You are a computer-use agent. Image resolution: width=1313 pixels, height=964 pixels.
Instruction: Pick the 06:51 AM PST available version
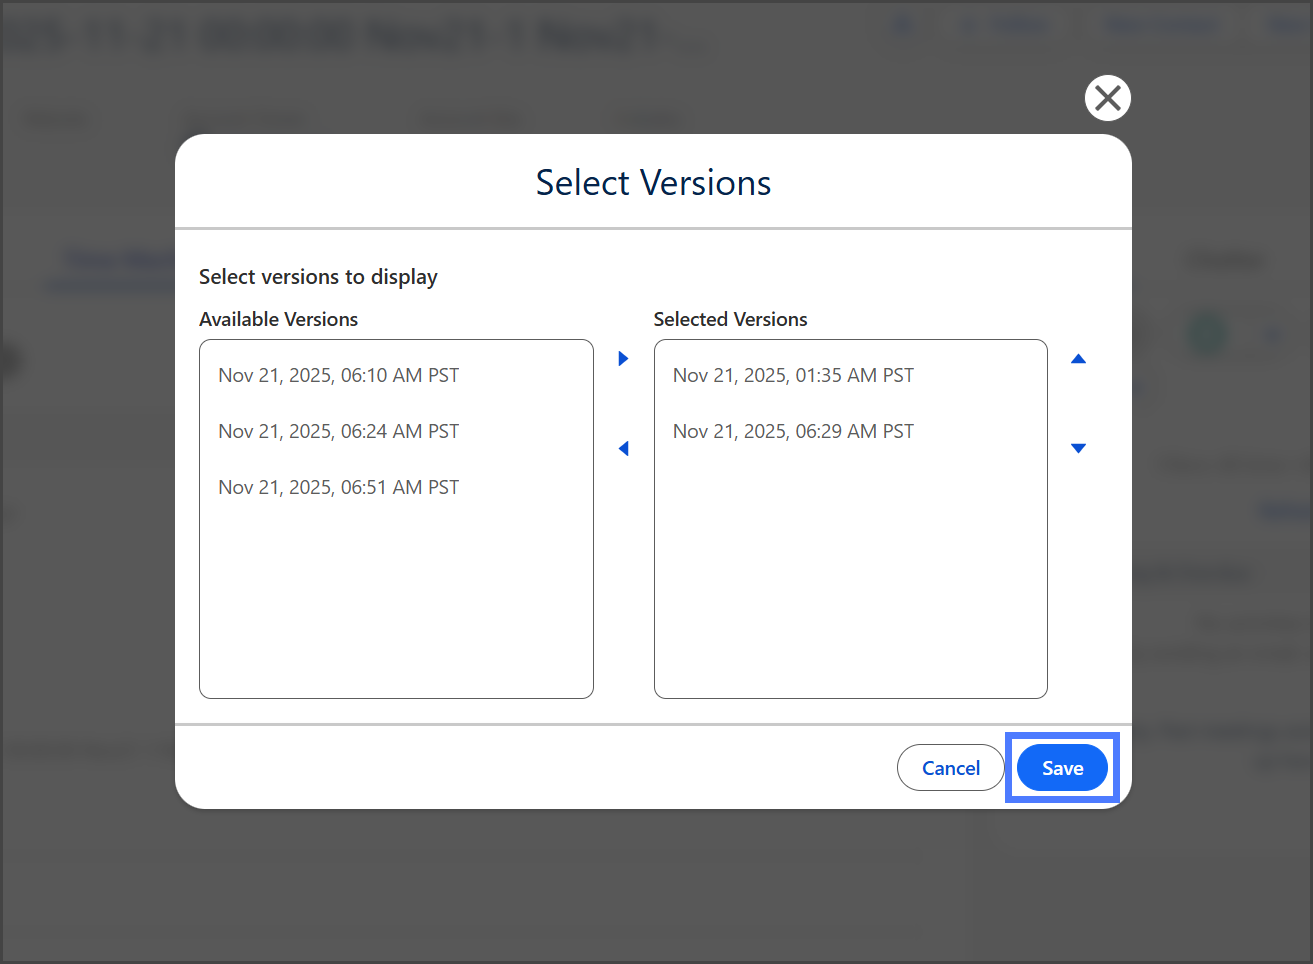tap(339, 487)
